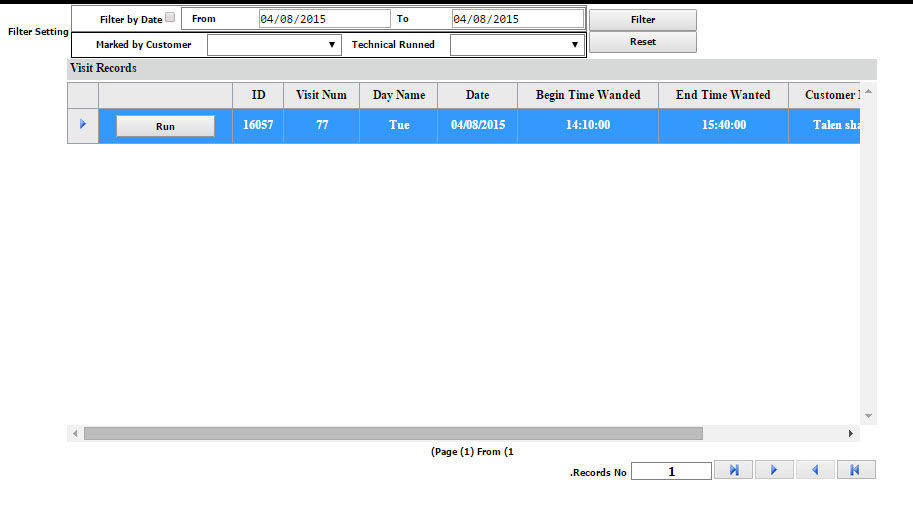Click the row selector arrow for record 16057
The image size is (913, 510).
82,125
